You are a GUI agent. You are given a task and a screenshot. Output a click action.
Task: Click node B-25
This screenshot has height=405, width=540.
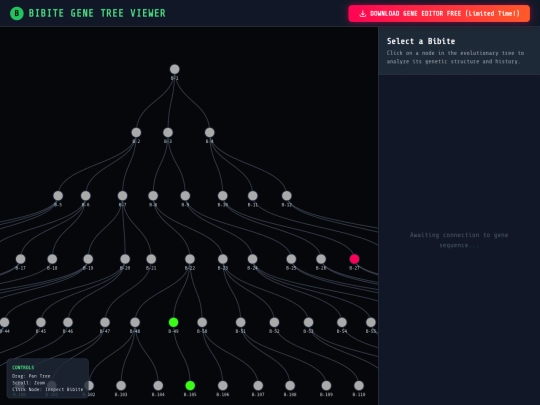click(291, 259)
